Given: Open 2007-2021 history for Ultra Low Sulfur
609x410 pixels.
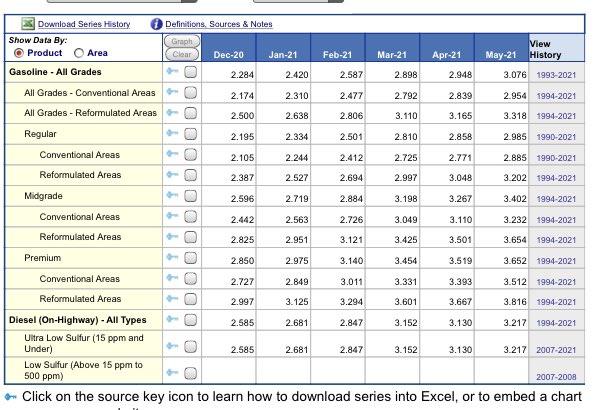Looking at the screenshot, I should pyautogui.click(x=556, y=350).
